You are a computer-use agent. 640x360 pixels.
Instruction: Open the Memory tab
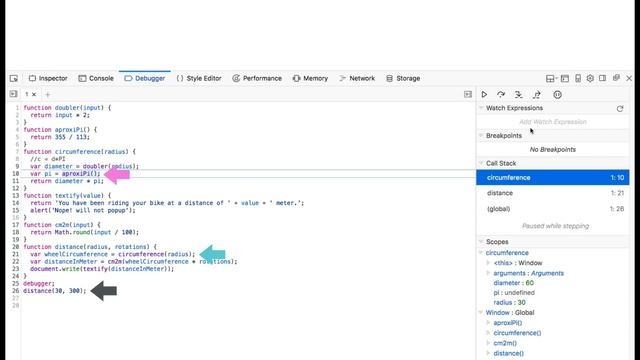(310, 78)
